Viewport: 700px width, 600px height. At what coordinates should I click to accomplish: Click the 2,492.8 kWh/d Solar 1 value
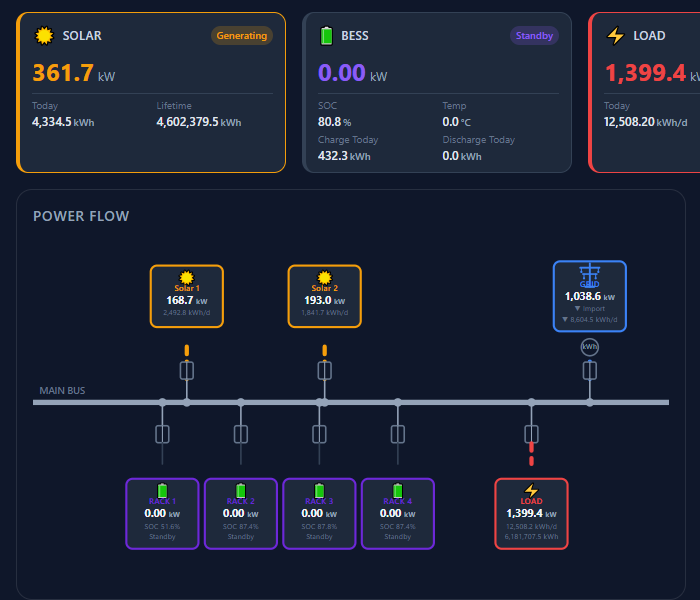[x=187, y=312]
